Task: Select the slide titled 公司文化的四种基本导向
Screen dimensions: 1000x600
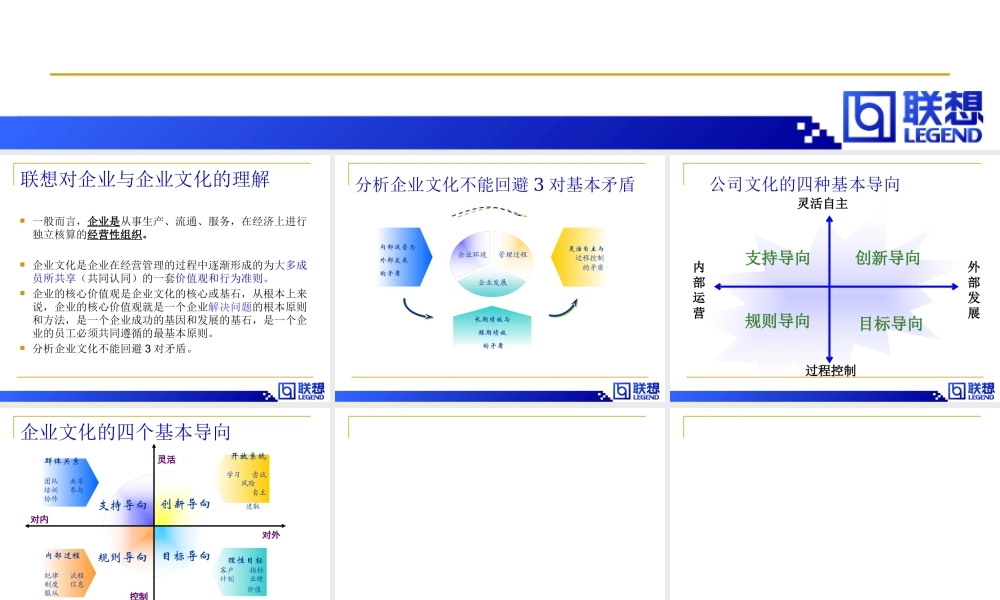Action: tap(835, 278)
